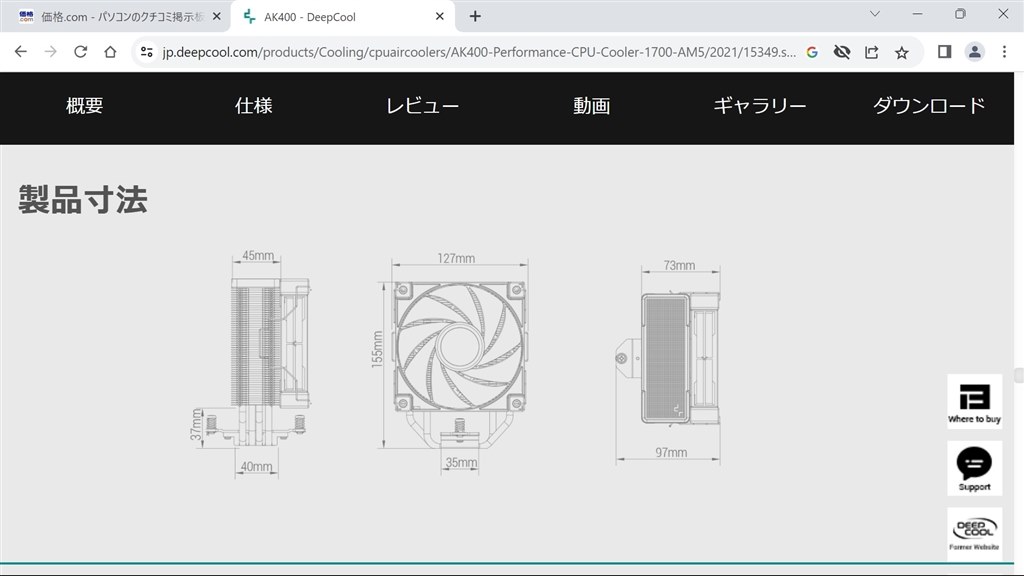This screenshot has width=1024, height=576.
Task: Select the AK400 - DeepCool tab
Action: coord(342,16)
